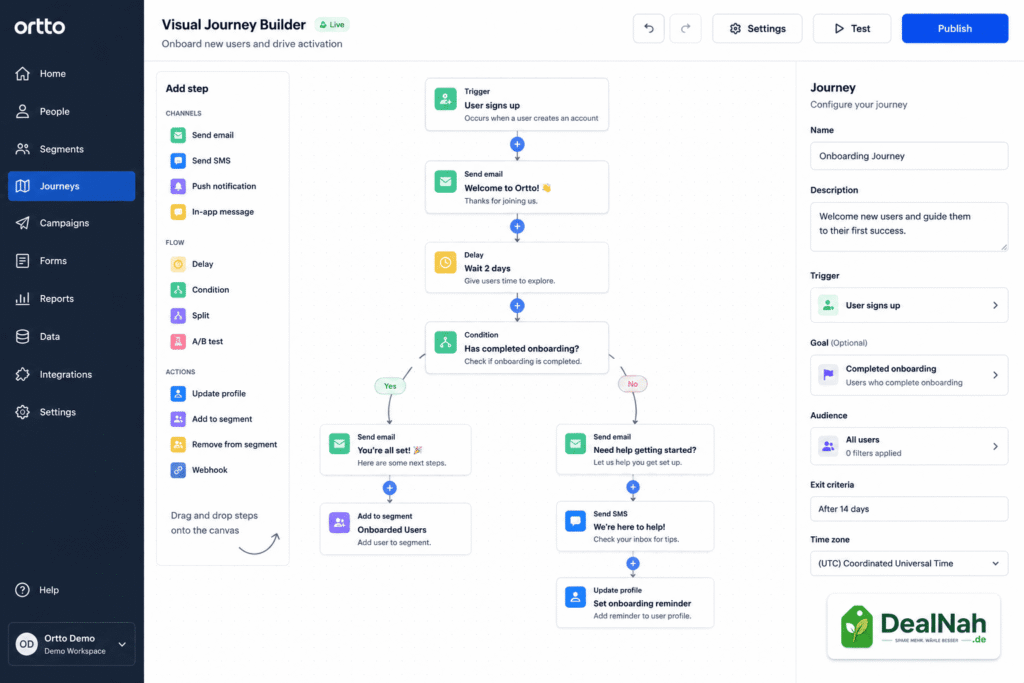Screen dimensions: 1024x683
Task: Open the Time zone dropdown
Action: [x=909, y=564]
